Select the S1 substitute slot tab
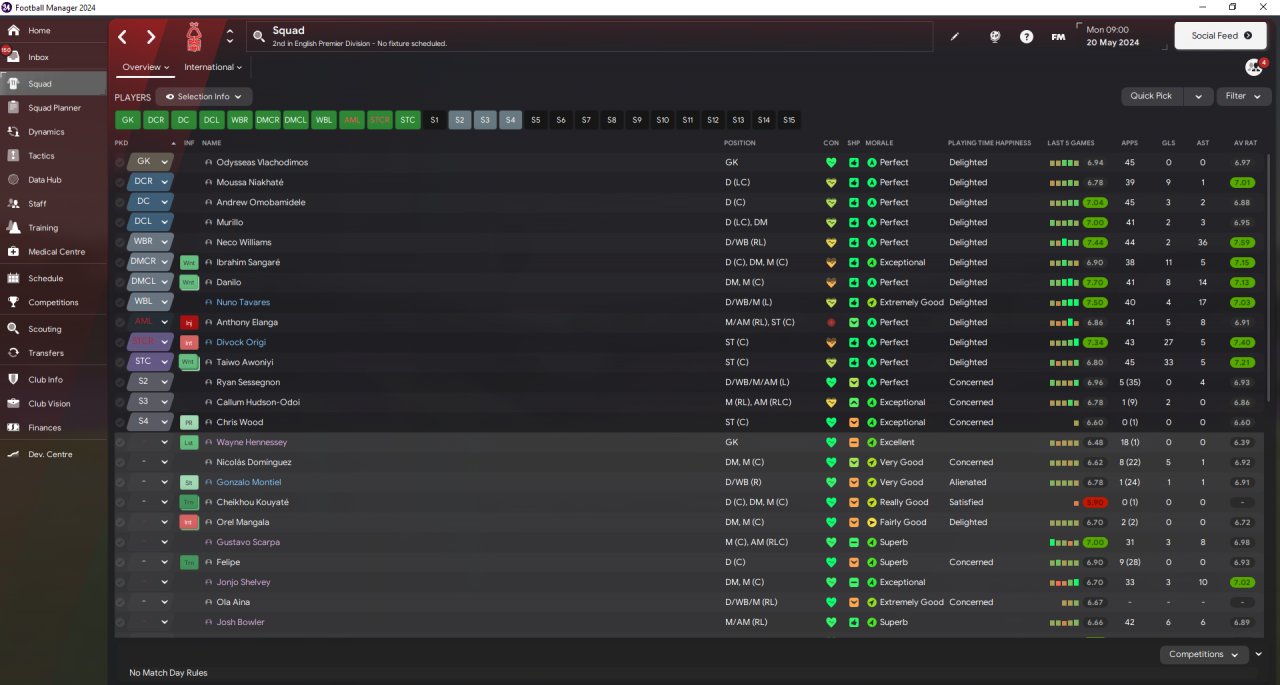Image resolution: width=1280 pixels, height=685 pixels. 434,120
